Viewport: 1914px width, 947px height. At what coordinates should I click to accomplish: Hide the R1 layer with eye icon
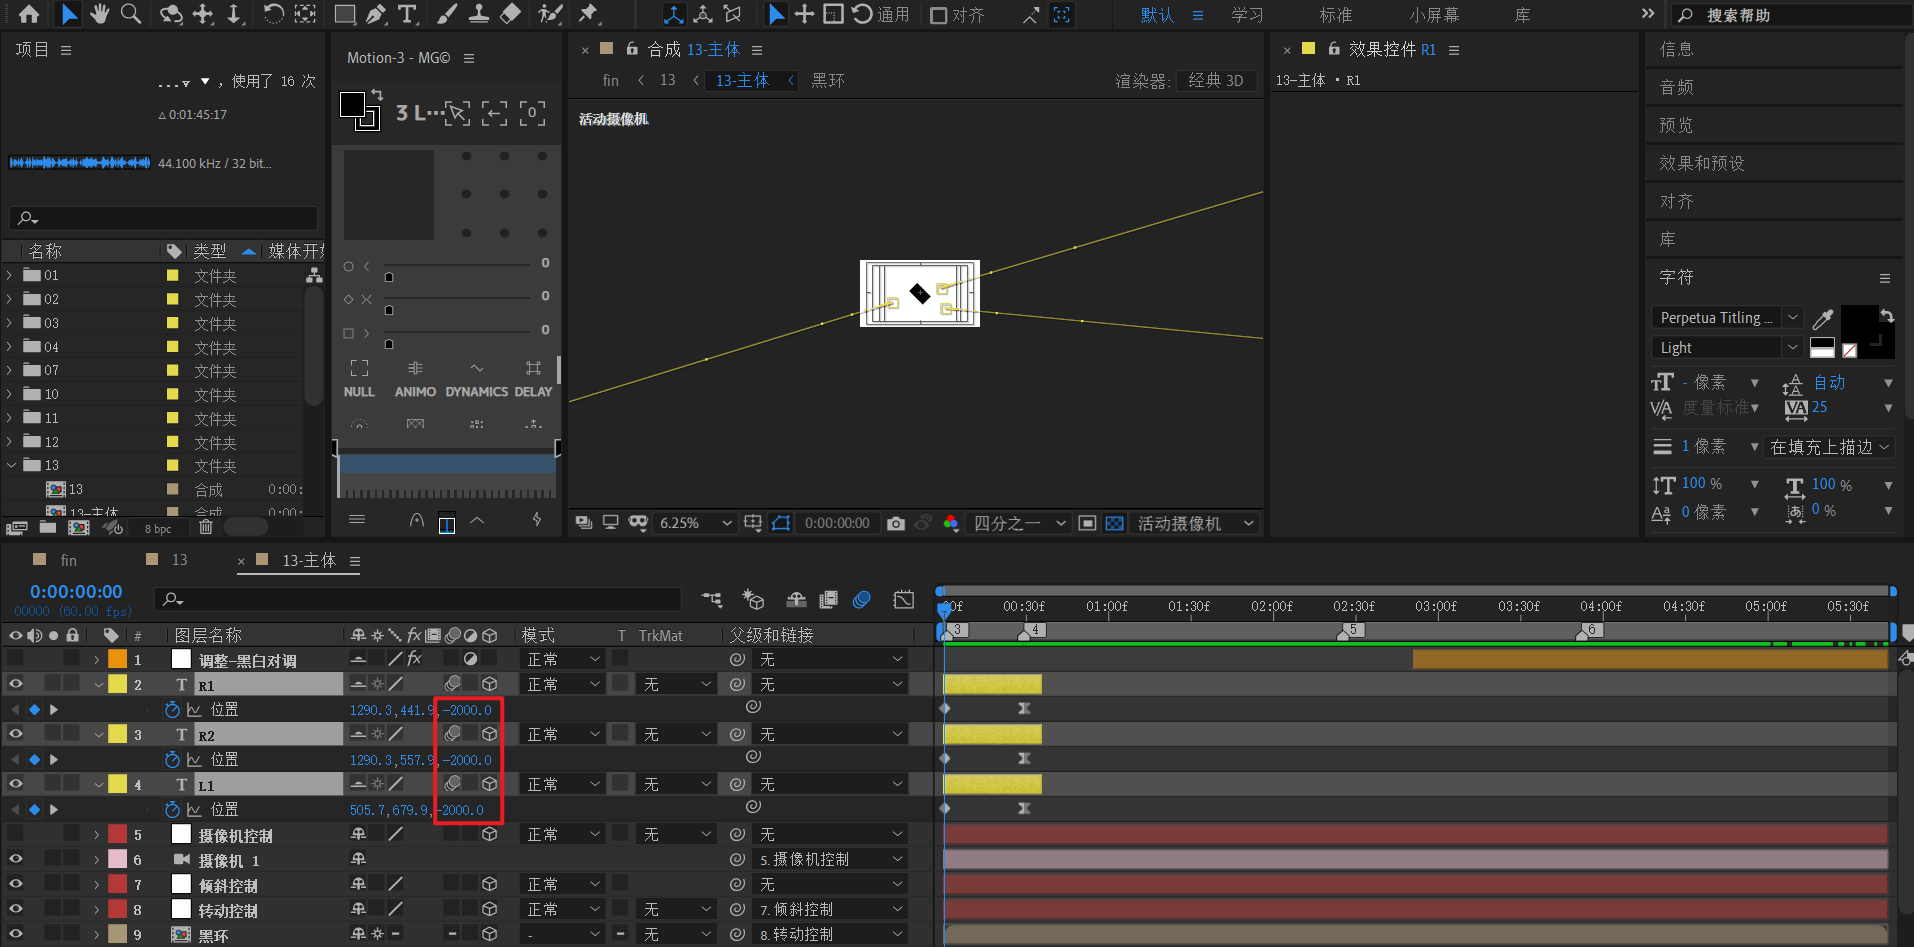(16, 684)
